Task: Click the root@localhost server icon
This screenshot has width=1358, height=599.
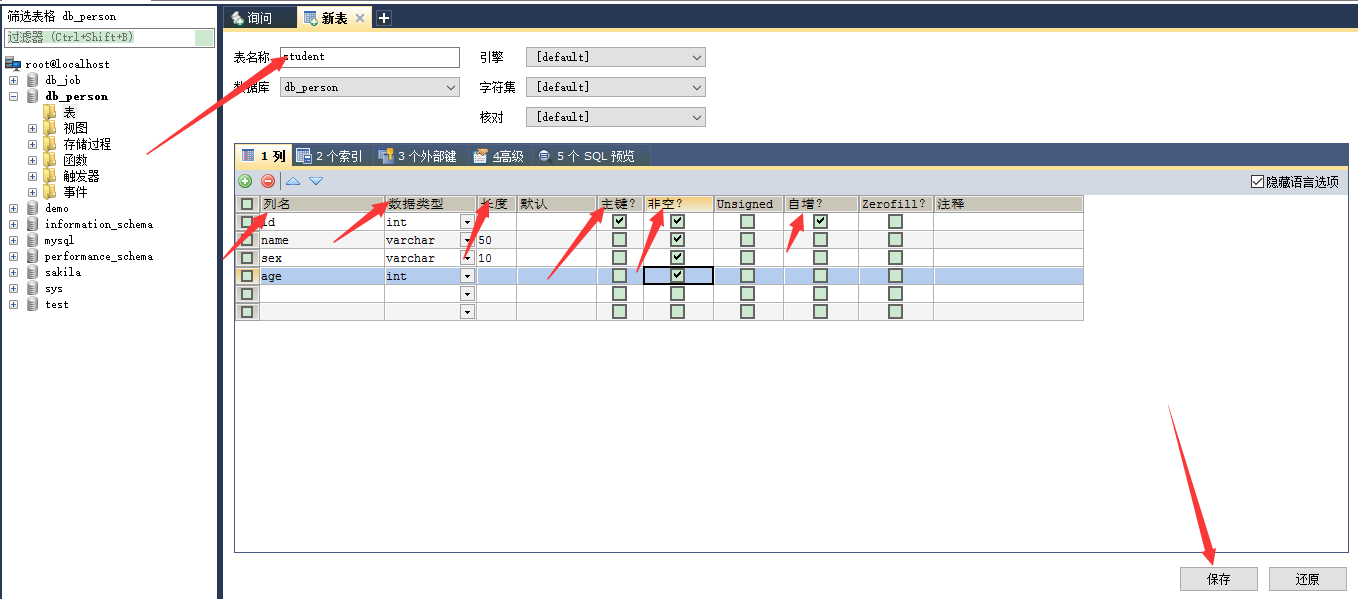Action: click(14, 64)
